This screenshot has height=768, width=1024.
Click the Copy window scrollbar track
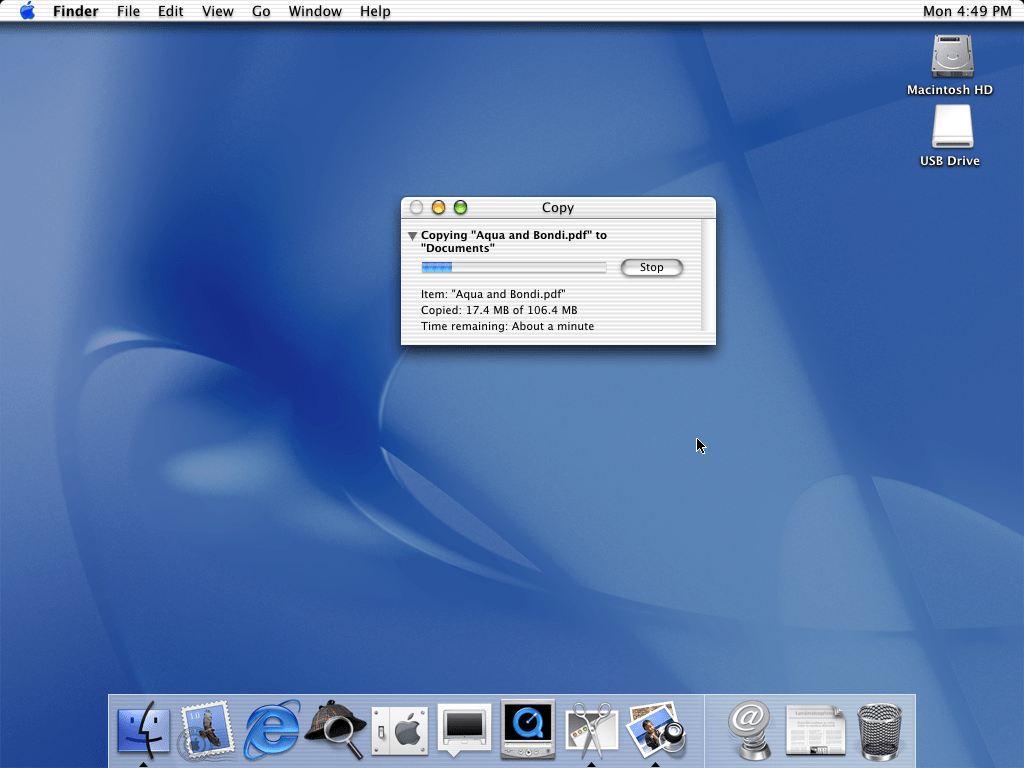[x=709, y=275]
